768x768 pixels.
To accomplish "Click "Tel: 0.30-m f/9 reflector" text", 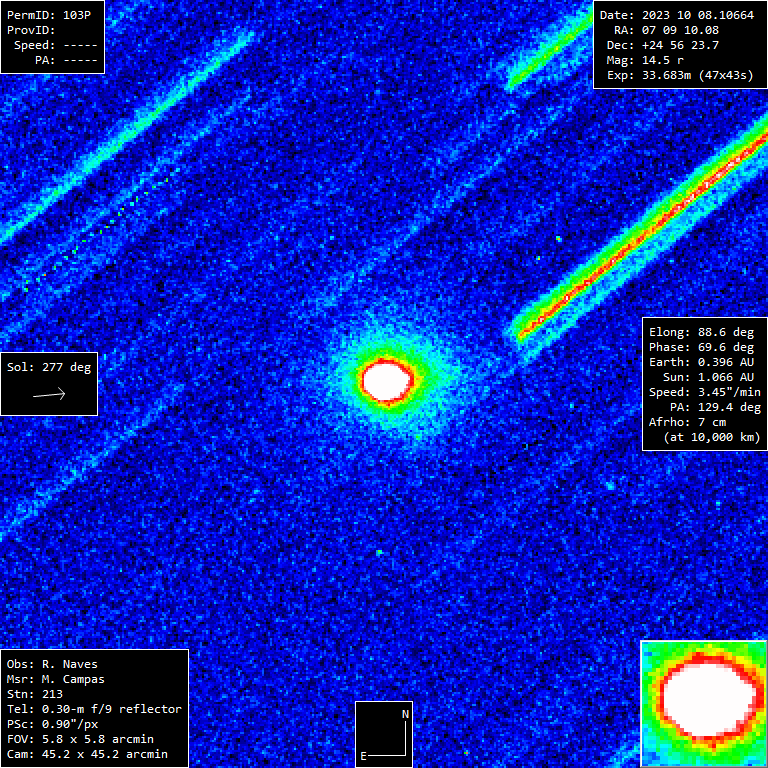I will click(x=94, y=709).
